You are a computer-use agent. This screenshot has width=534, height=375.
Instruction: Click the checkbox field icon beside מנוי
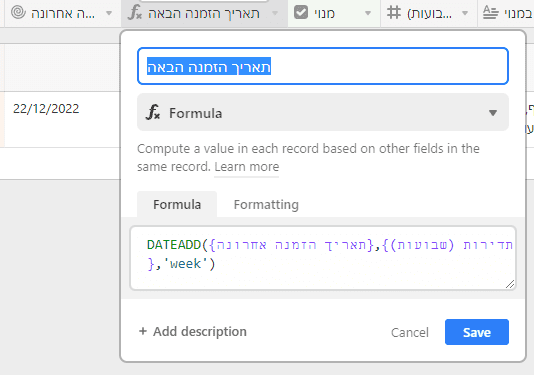[x=301, y=13]
